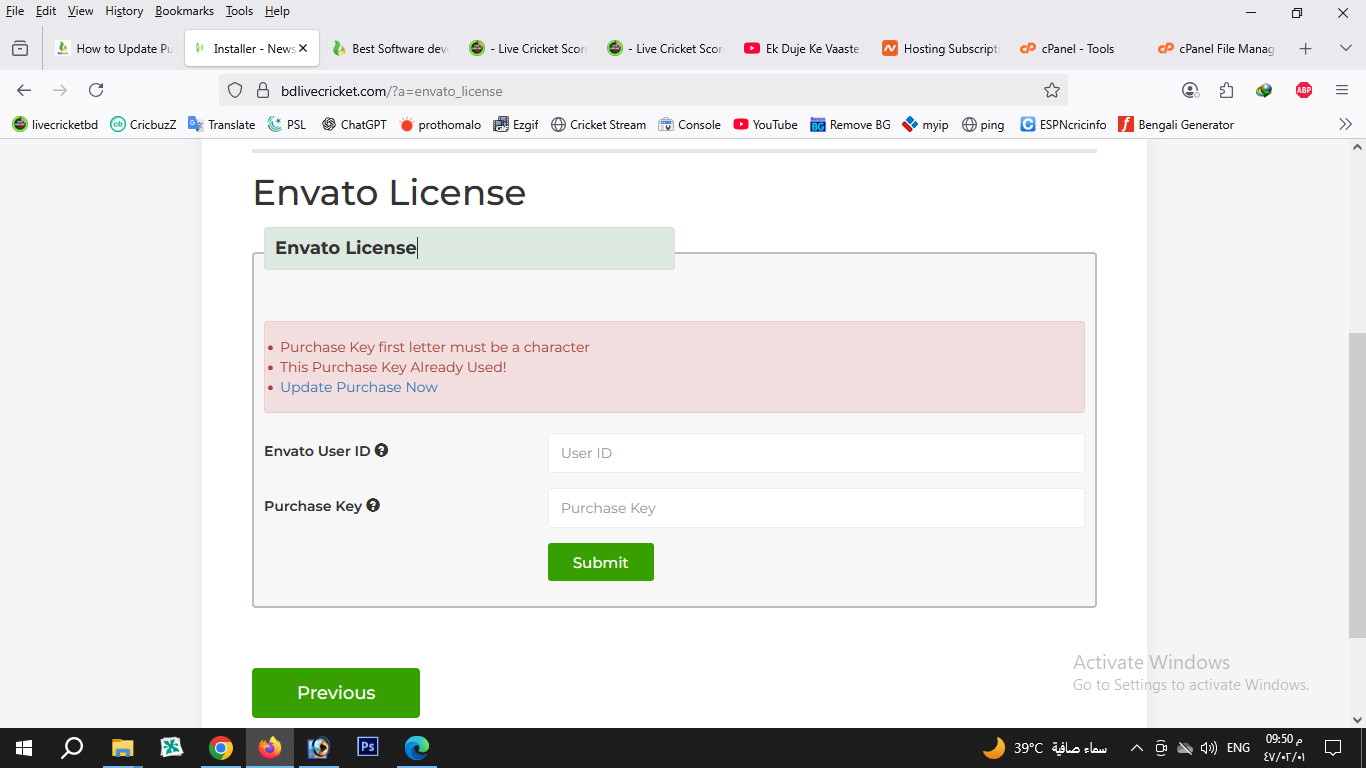
Task: Click the Envato User ID field
Action: tap(816, 453)
